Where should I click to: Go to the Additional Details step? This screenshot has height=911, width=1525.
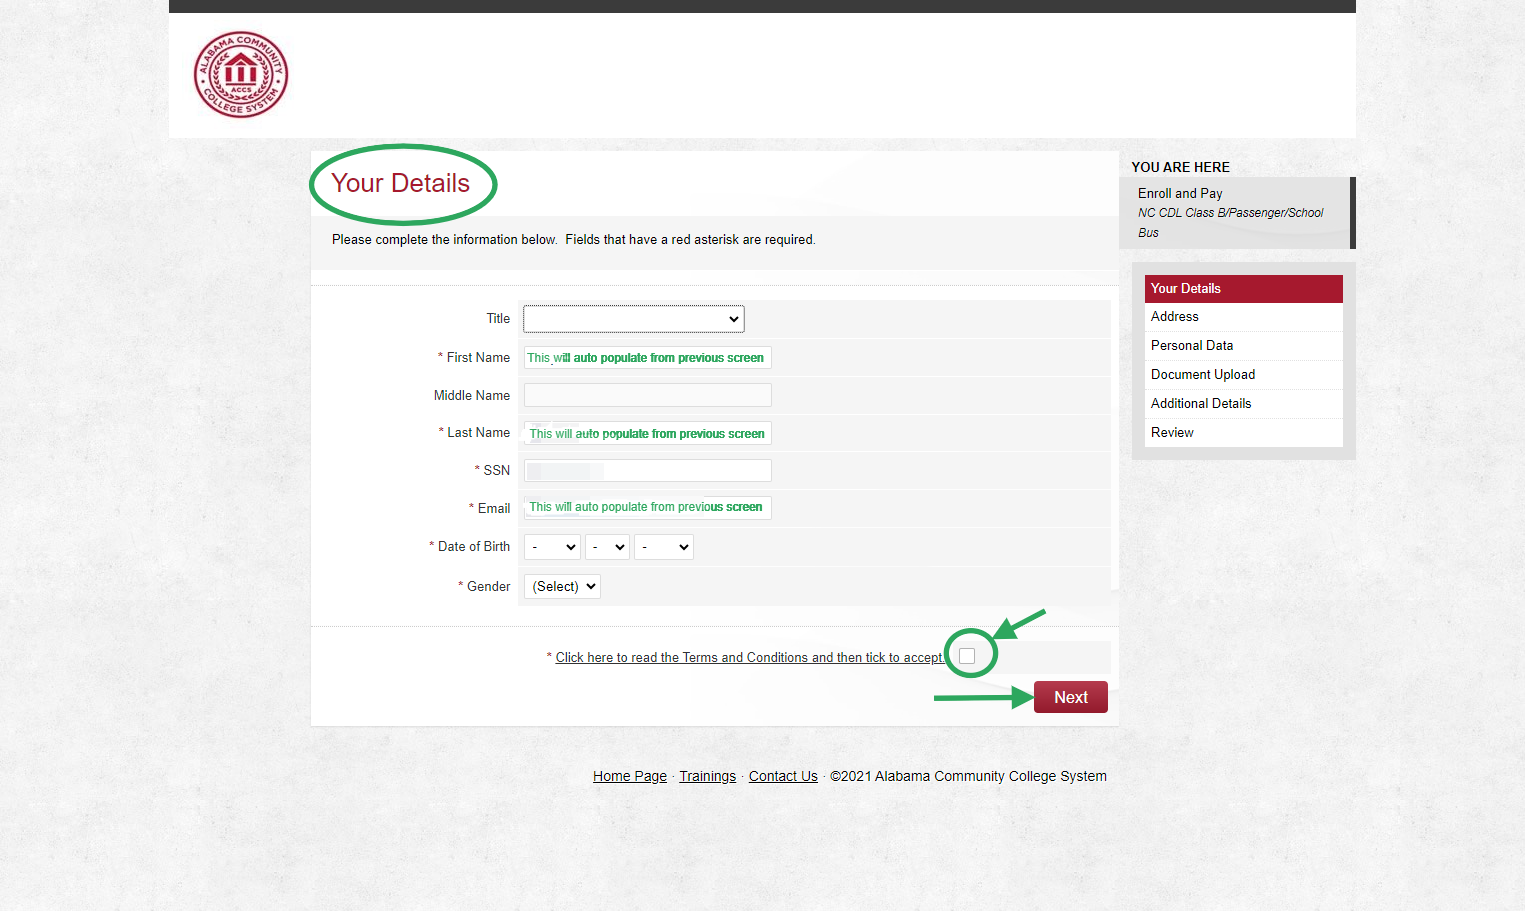pyautogui.click(x=1243, y=404)
